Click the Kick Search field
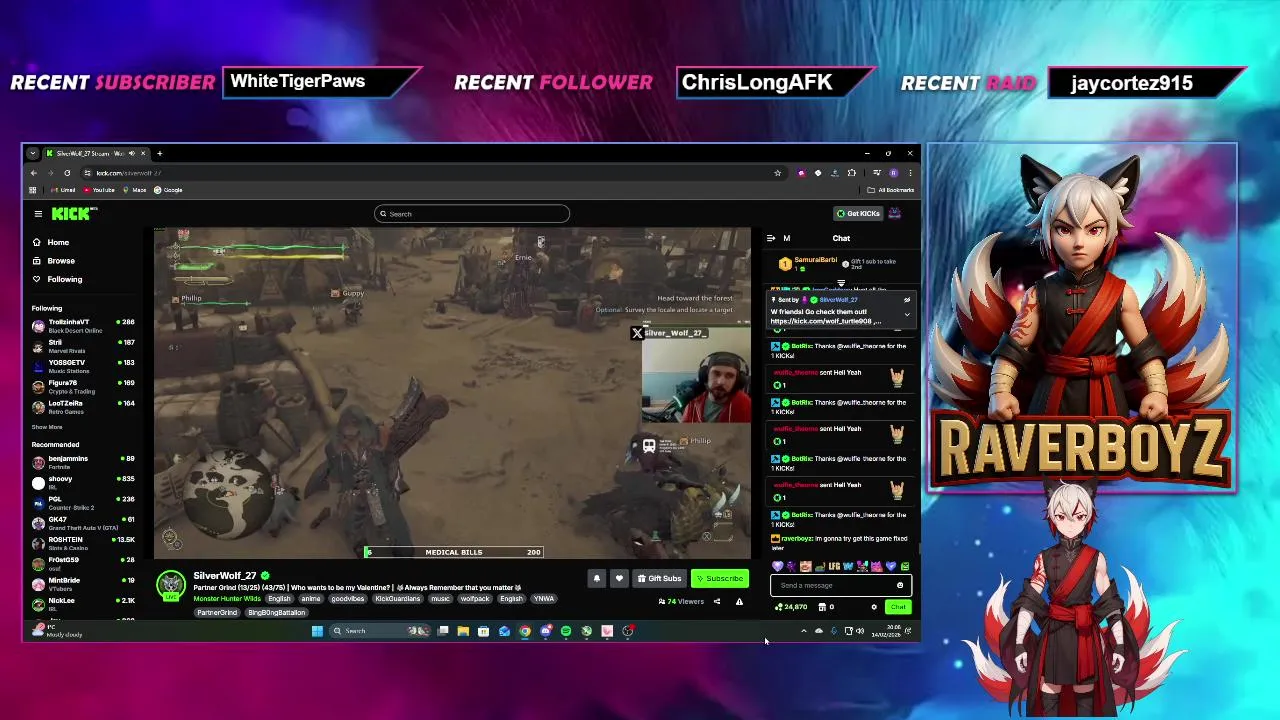 point(472,213)
